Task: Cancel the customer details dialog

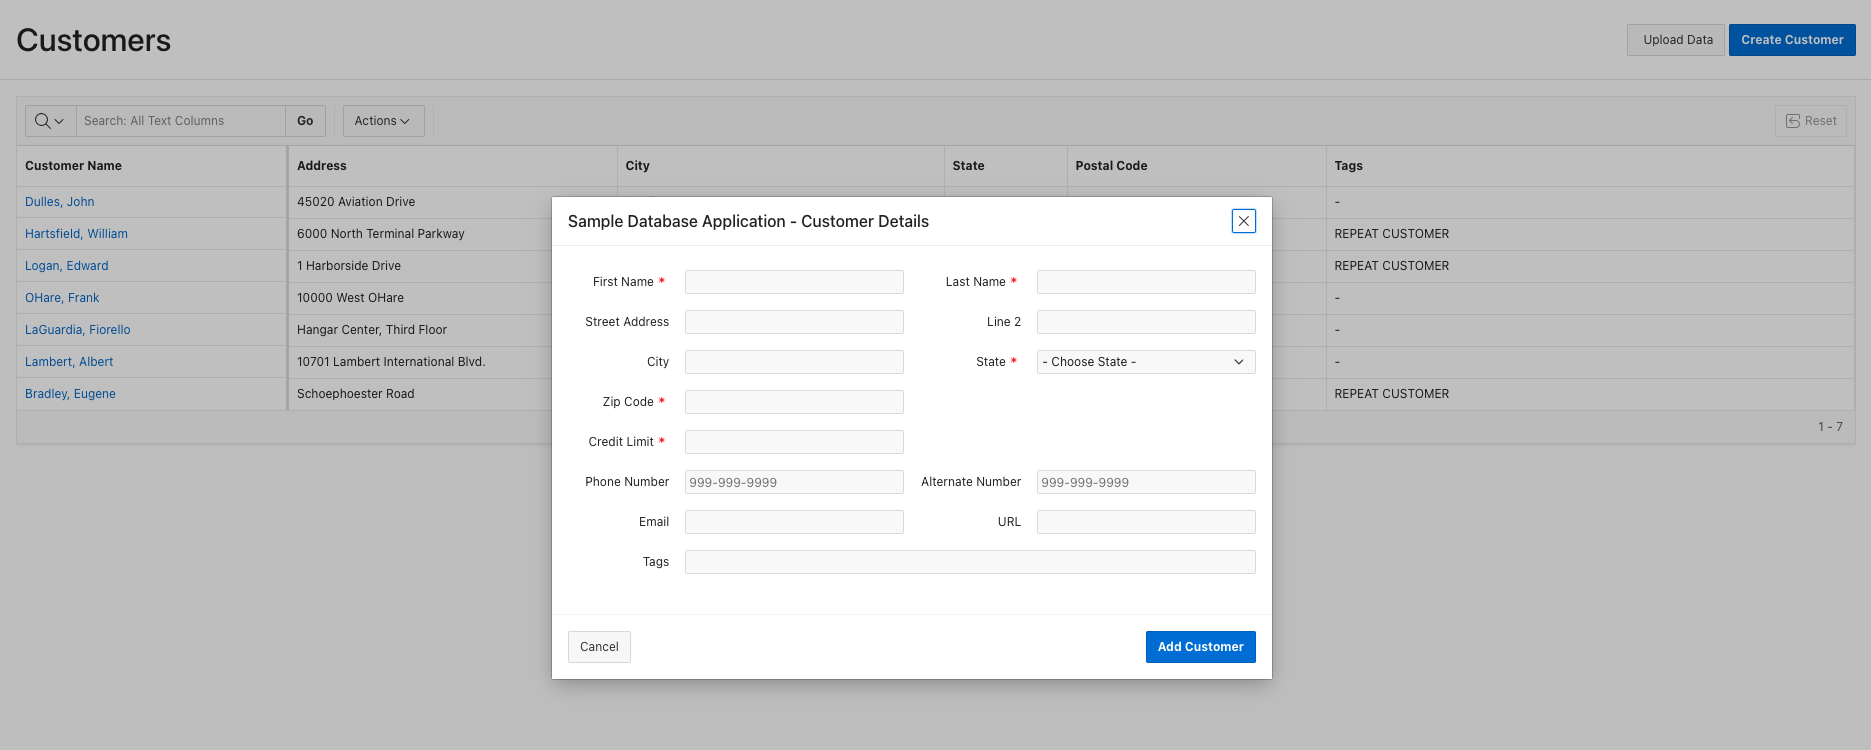Action: point(599,647)
